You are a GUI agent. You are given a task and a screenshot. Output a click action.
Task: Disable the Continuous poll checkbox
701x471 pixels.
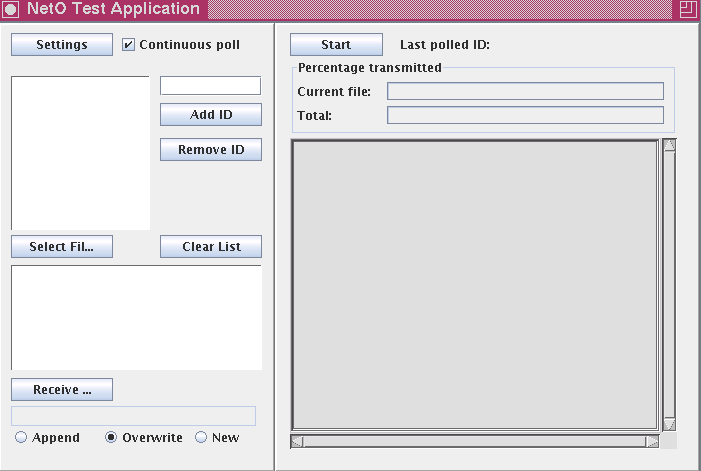[128, 45]
